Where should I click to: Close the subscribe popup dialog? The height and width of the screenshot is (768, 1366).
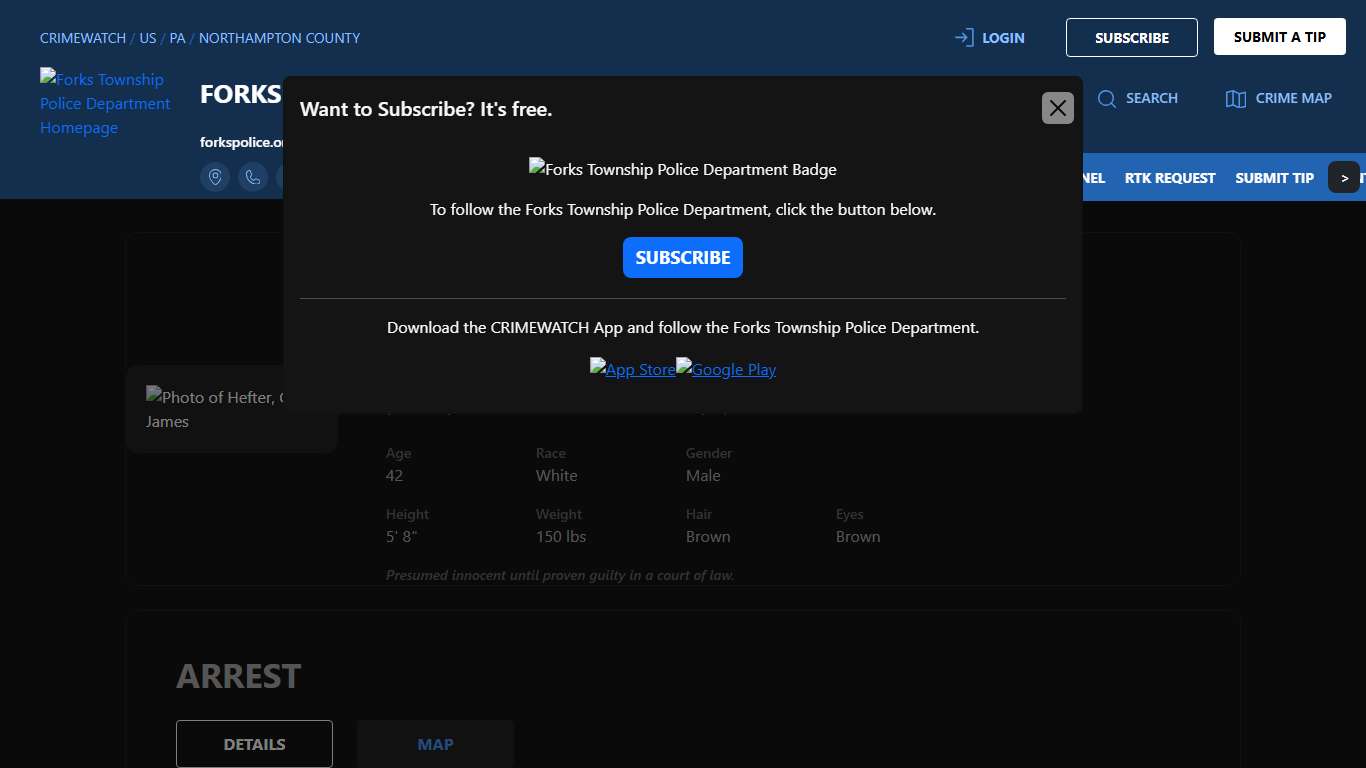(x=1057, y=108)
